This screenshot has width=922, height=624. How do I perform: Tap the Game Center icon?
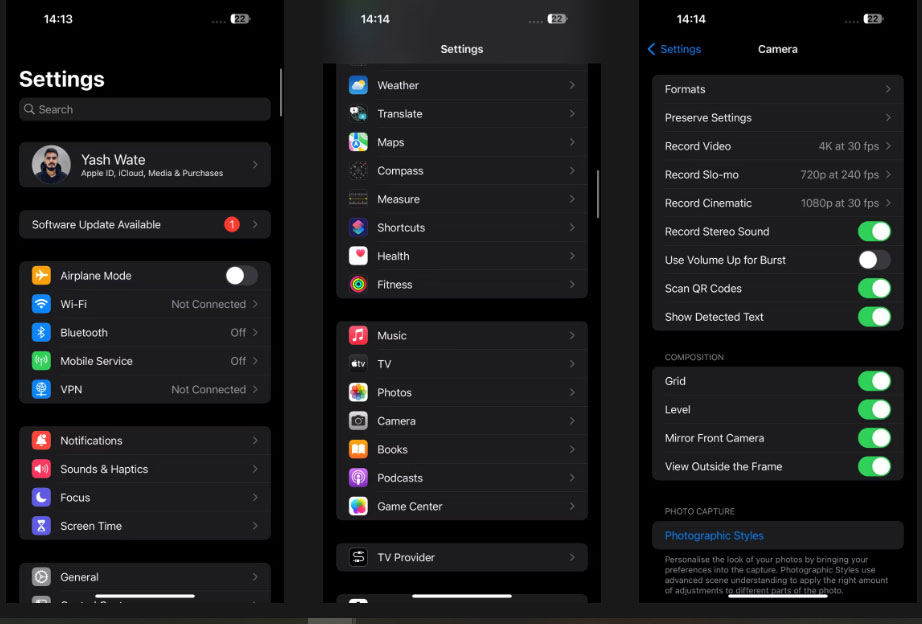click(358, 506)
